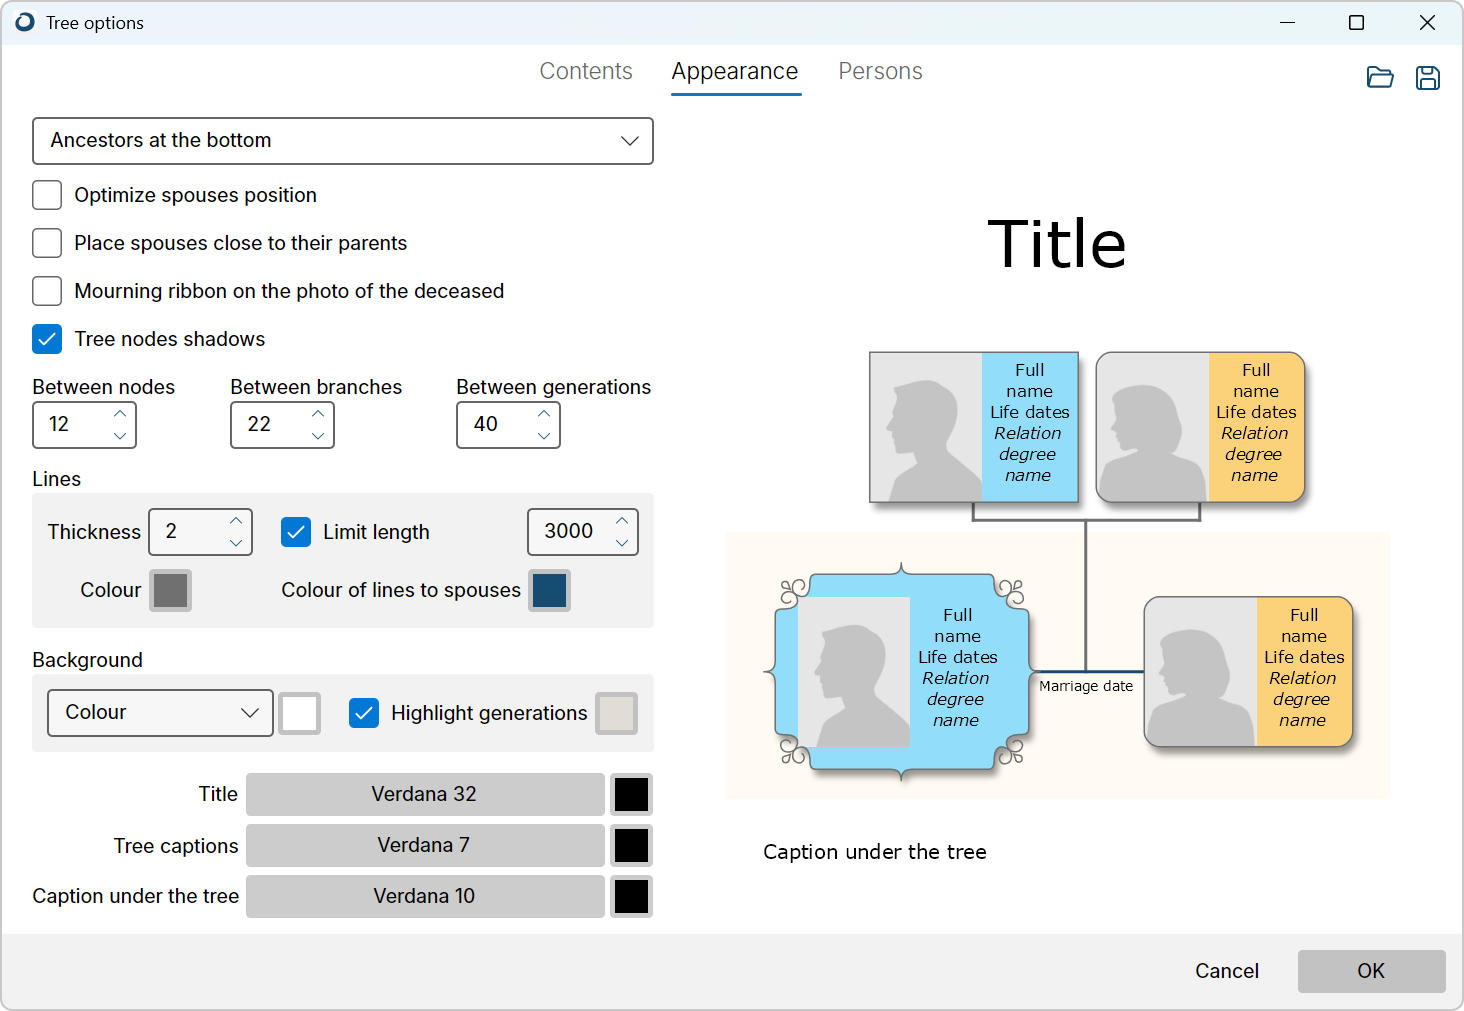Save the current tree options

(1428, 77)
